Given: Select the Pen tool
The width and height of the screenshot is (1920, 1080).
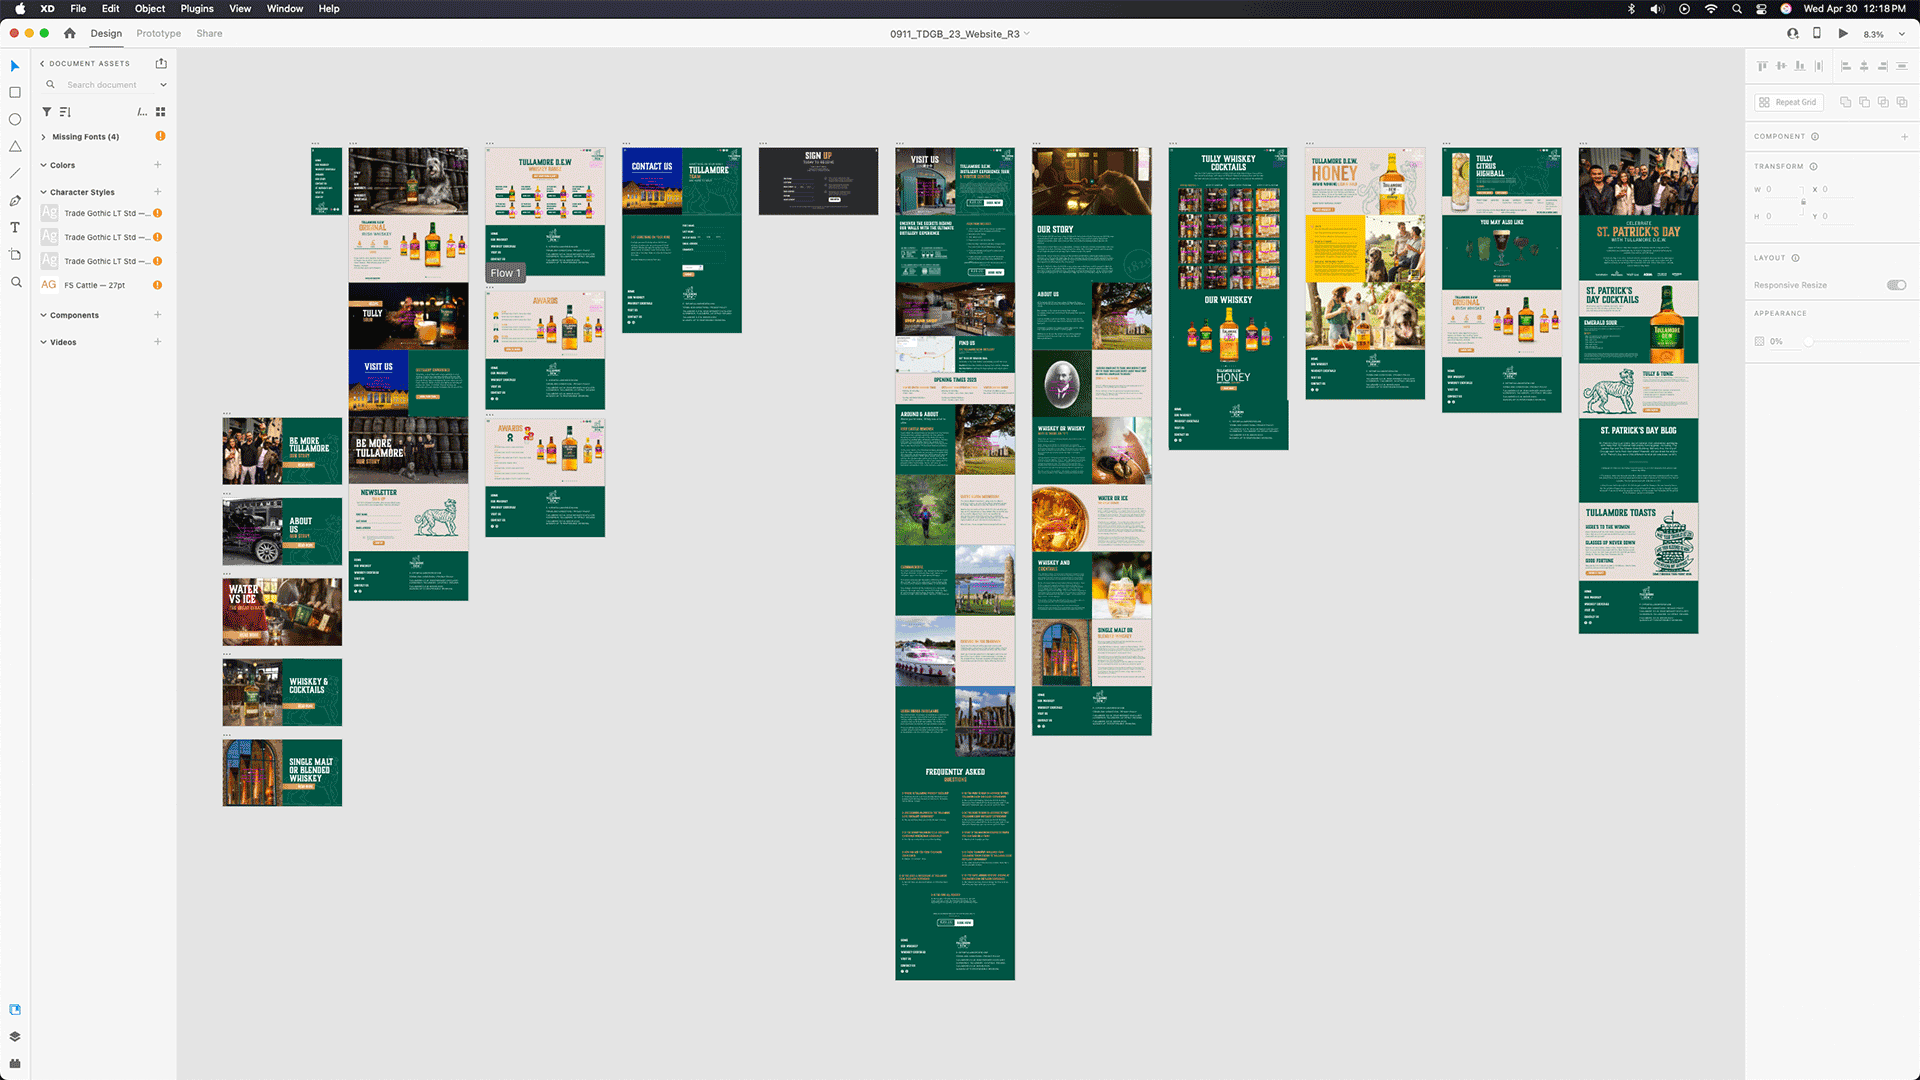Looking at the screenshot, I should click(x=15, y=201).
